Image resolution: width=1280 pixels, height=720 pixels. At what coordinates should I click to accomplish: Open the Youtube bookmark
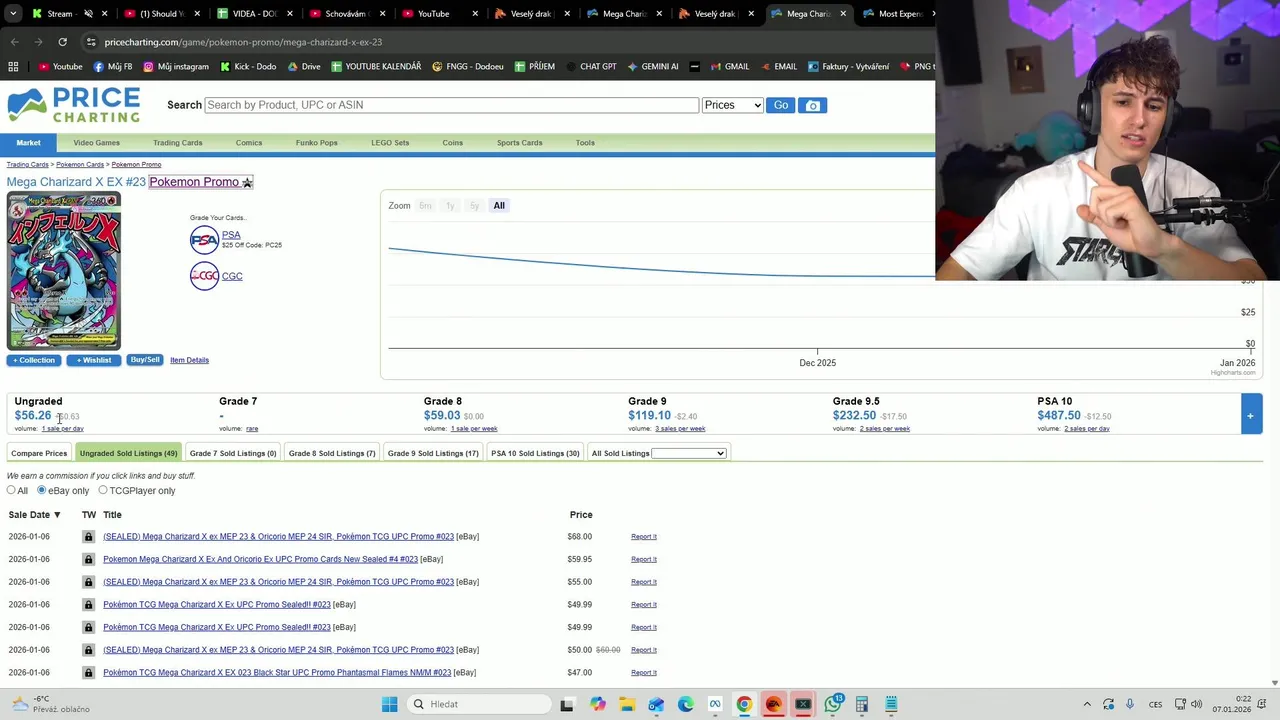pyautogui.click(x=60, y=66)
